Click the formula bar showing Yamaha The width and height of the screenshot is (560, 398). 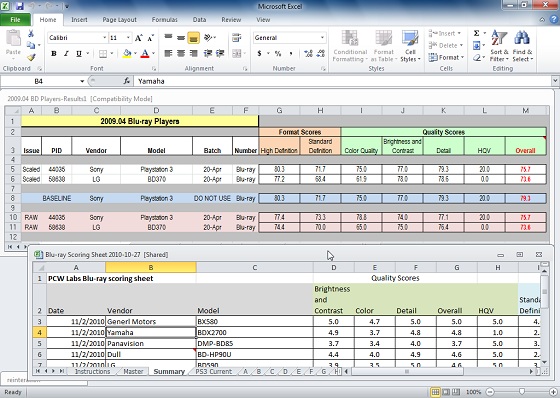pos(342,81)
